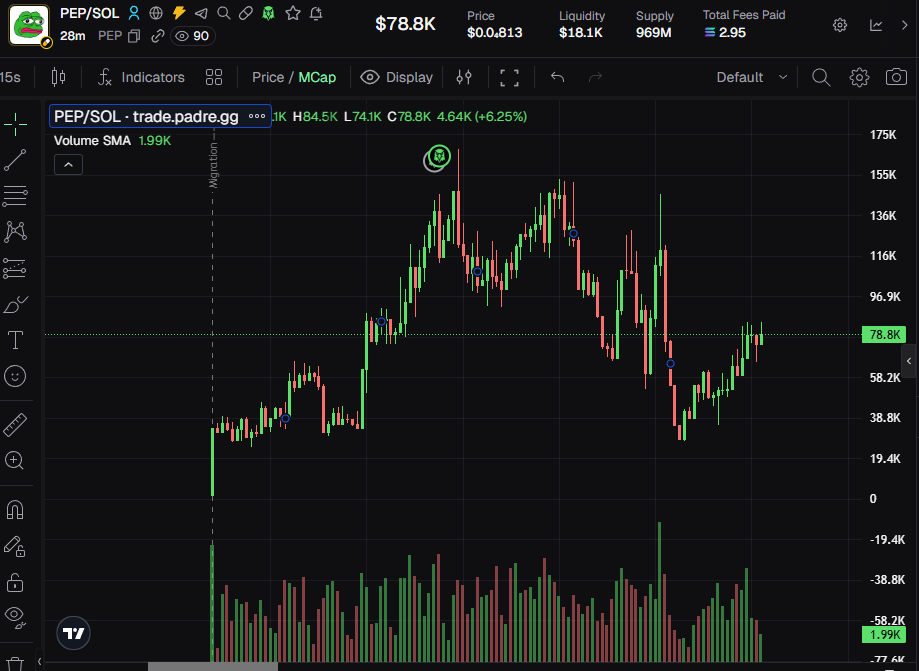
Task: Expand the right side panel arrow
Action: point(909,361)
